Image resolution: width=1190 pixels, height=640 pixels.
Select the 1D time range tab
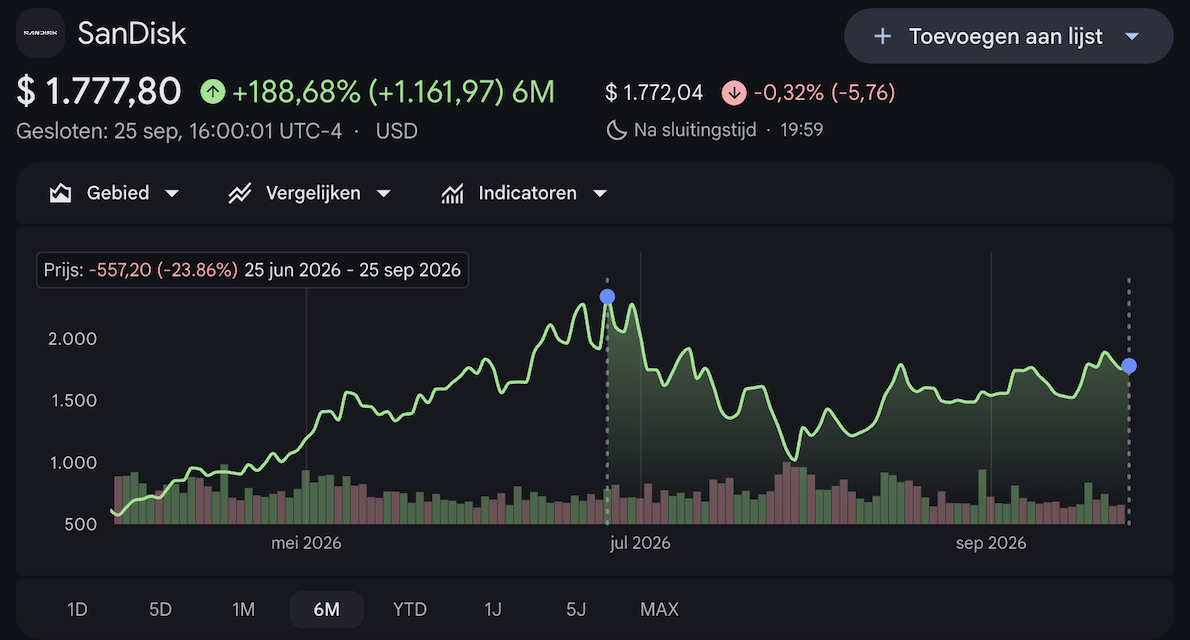77,610
